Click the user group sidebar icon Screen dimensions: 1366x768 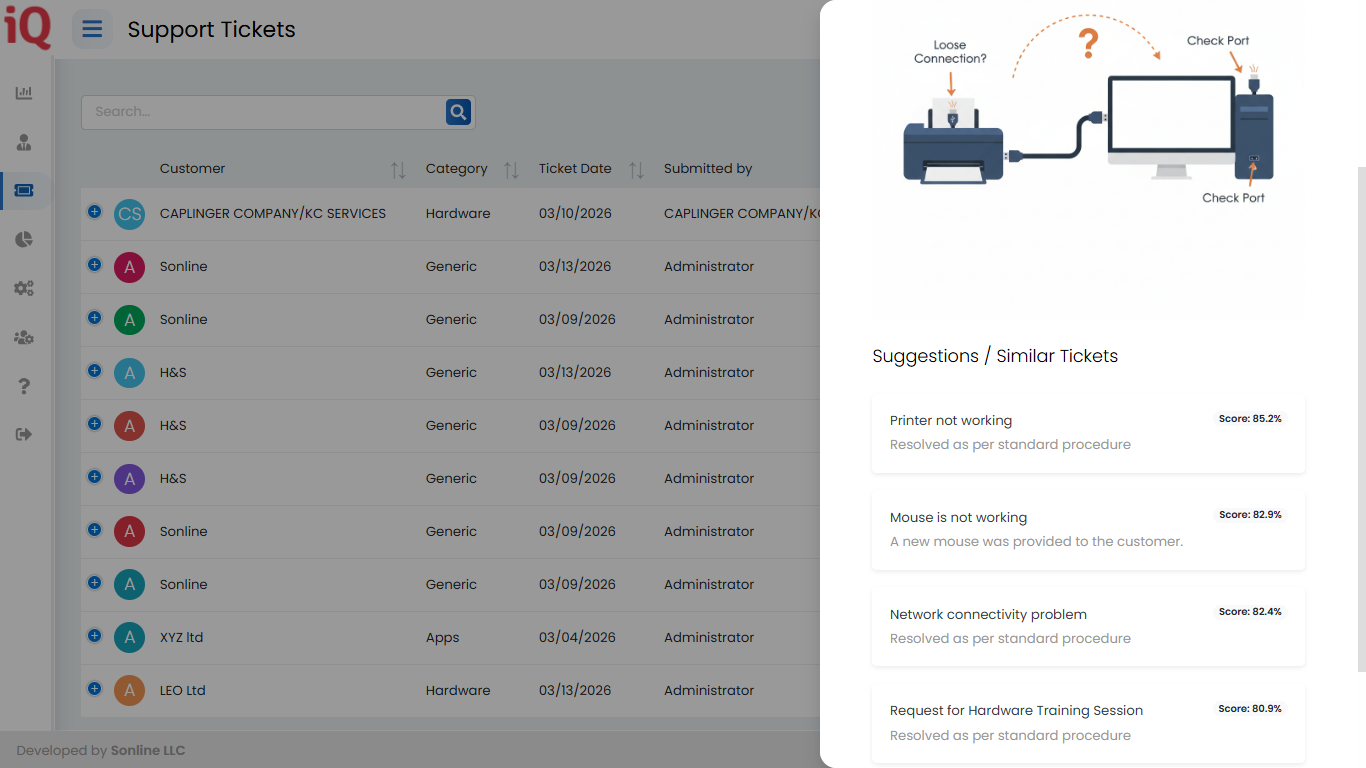point(24,338)
